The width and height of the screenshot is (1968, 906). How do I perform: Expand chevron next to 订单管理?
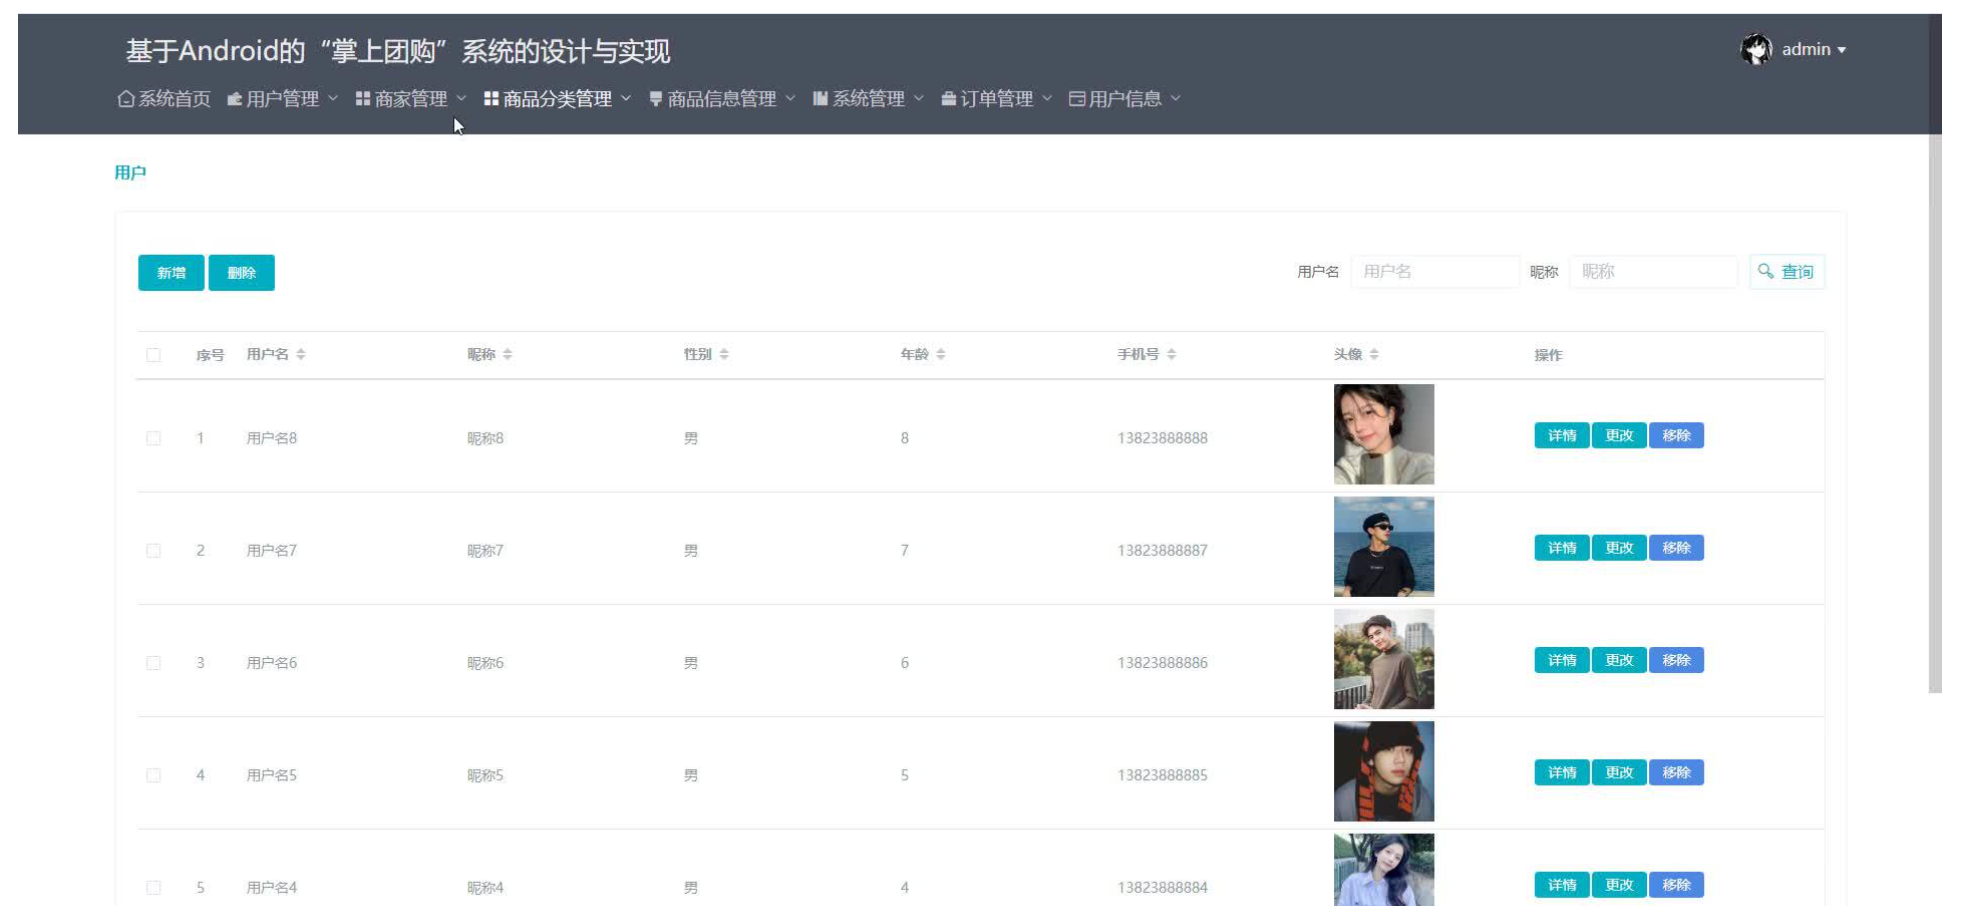coord(1047,98)
